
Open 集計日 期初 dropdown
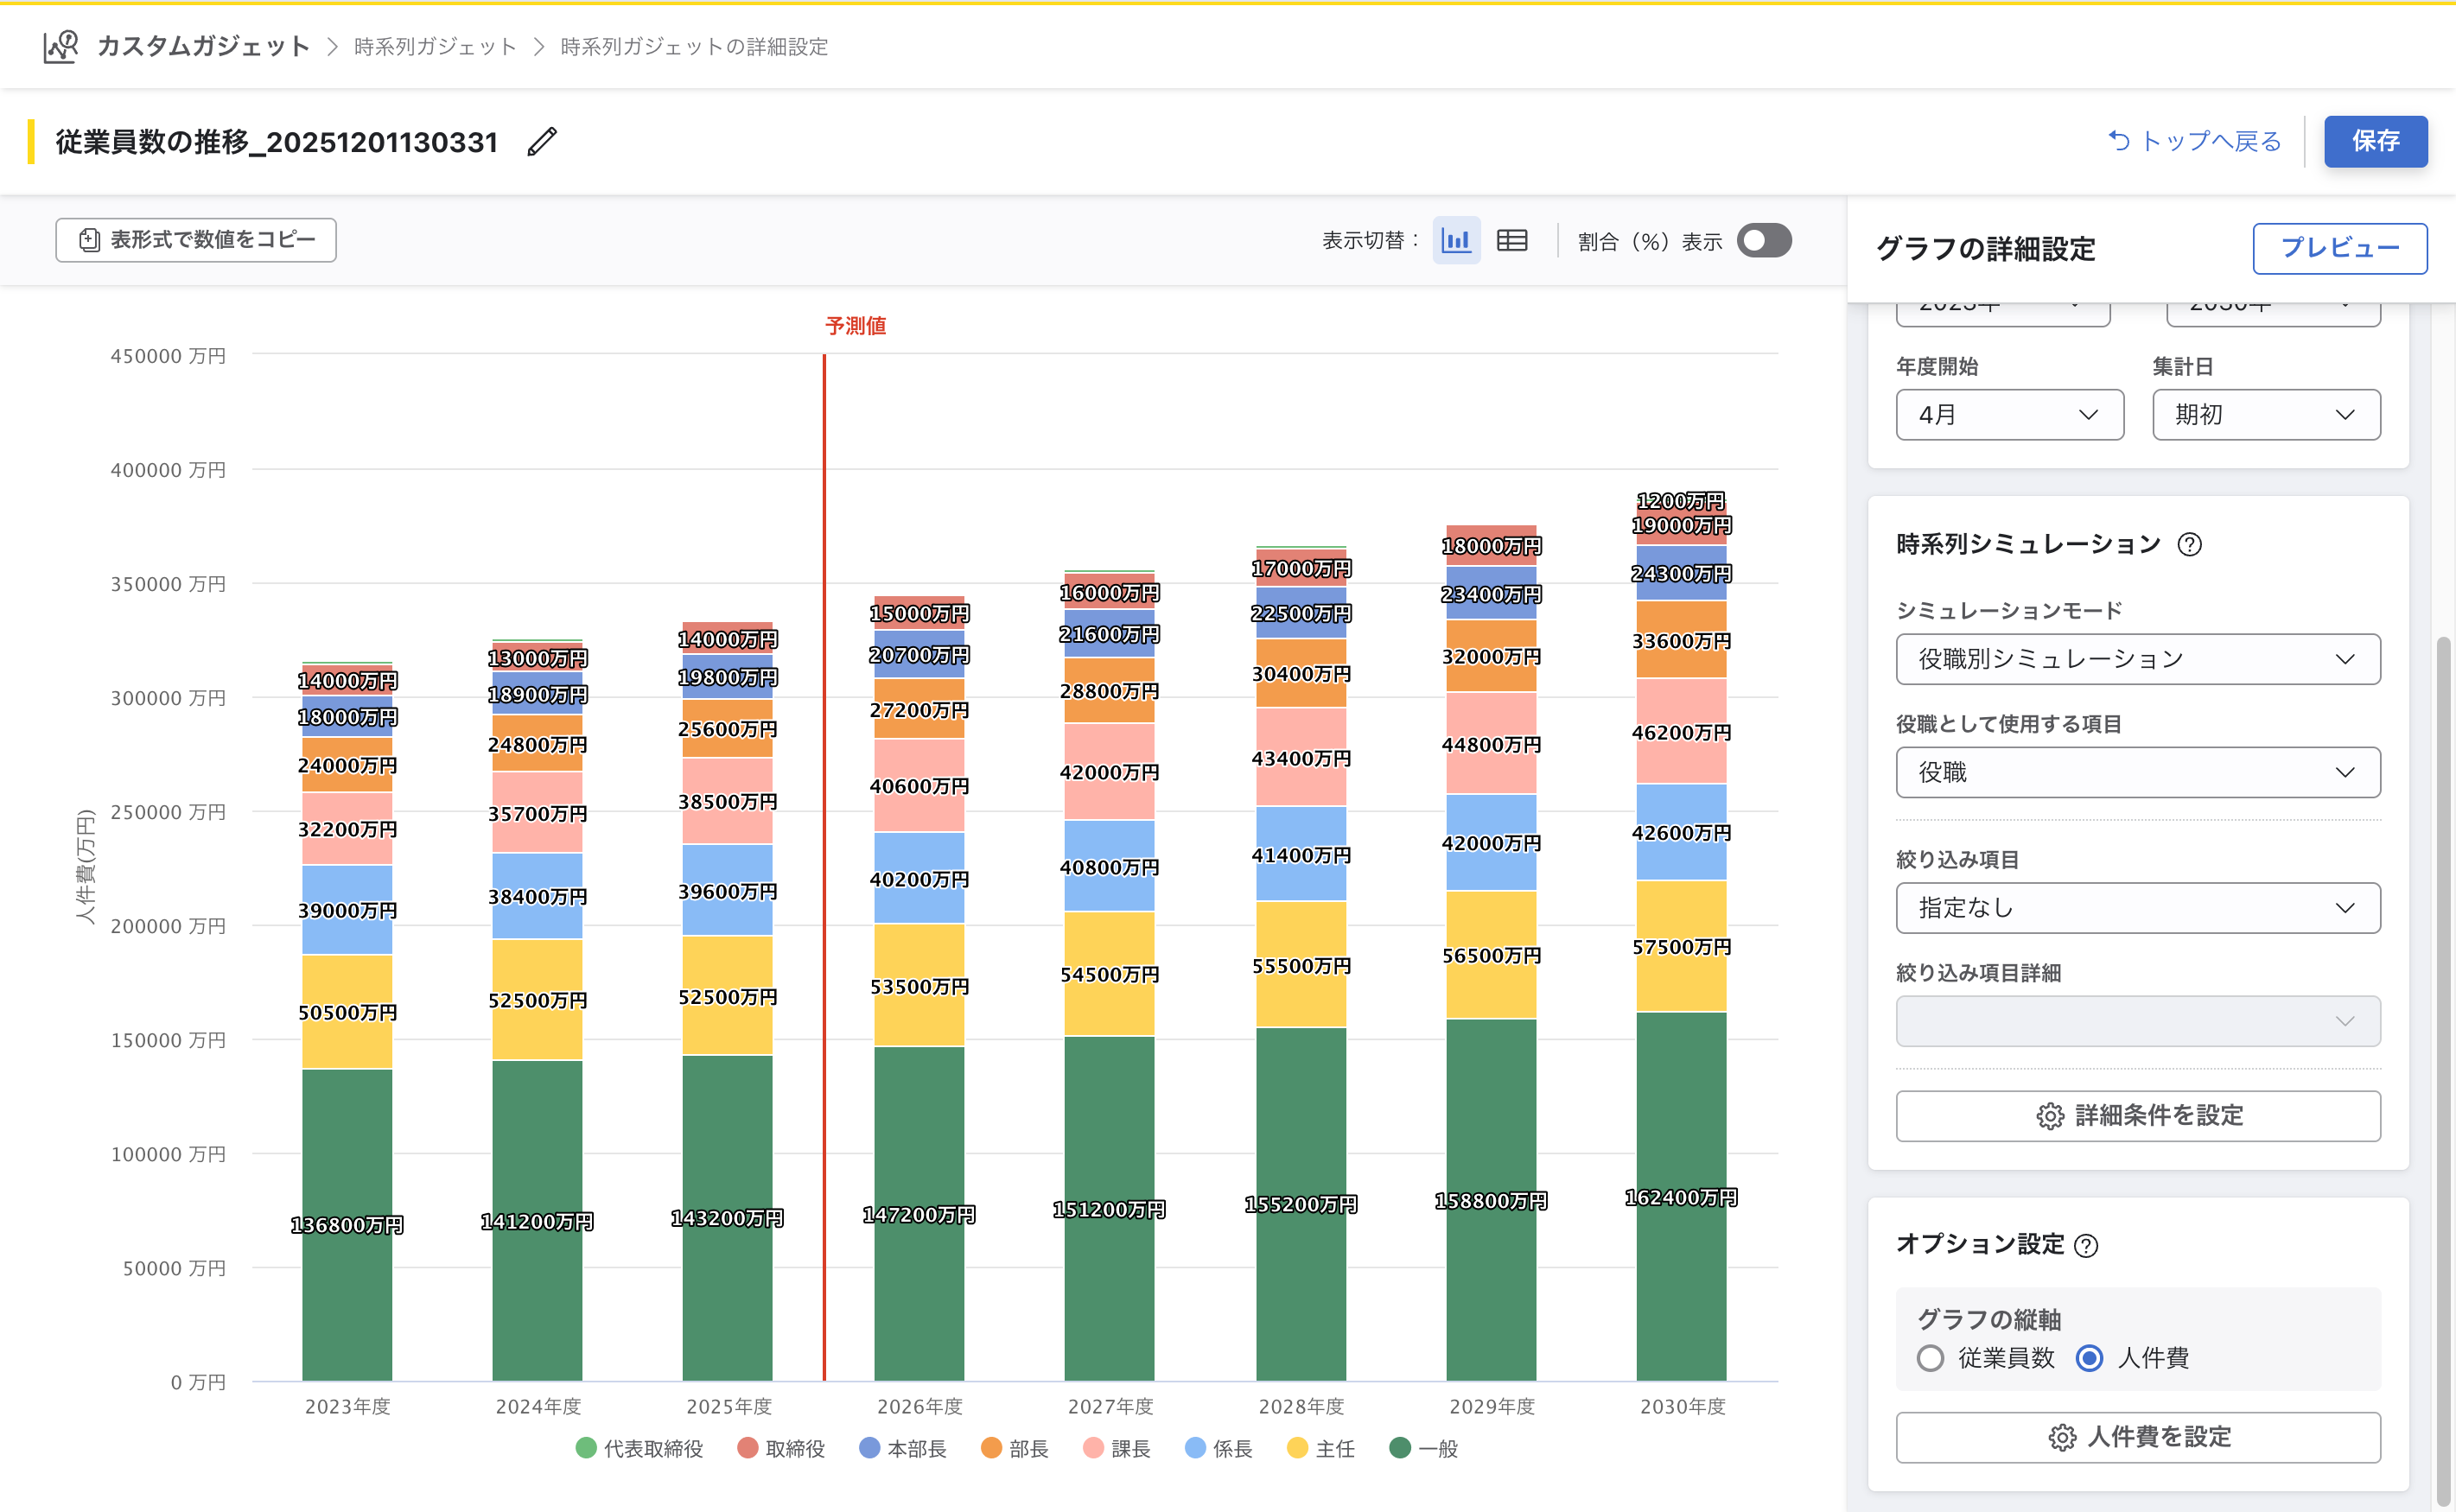coord(2265,415)
